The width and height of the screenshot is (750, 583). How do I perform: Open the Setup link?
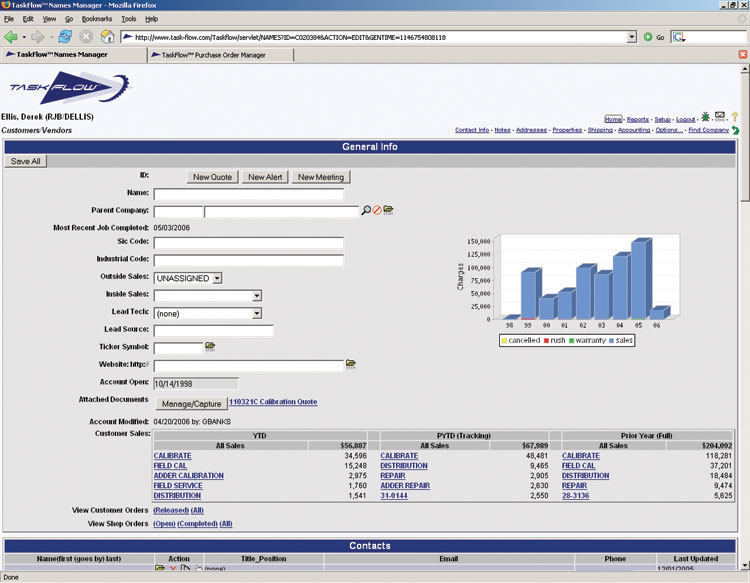point(662,119)
